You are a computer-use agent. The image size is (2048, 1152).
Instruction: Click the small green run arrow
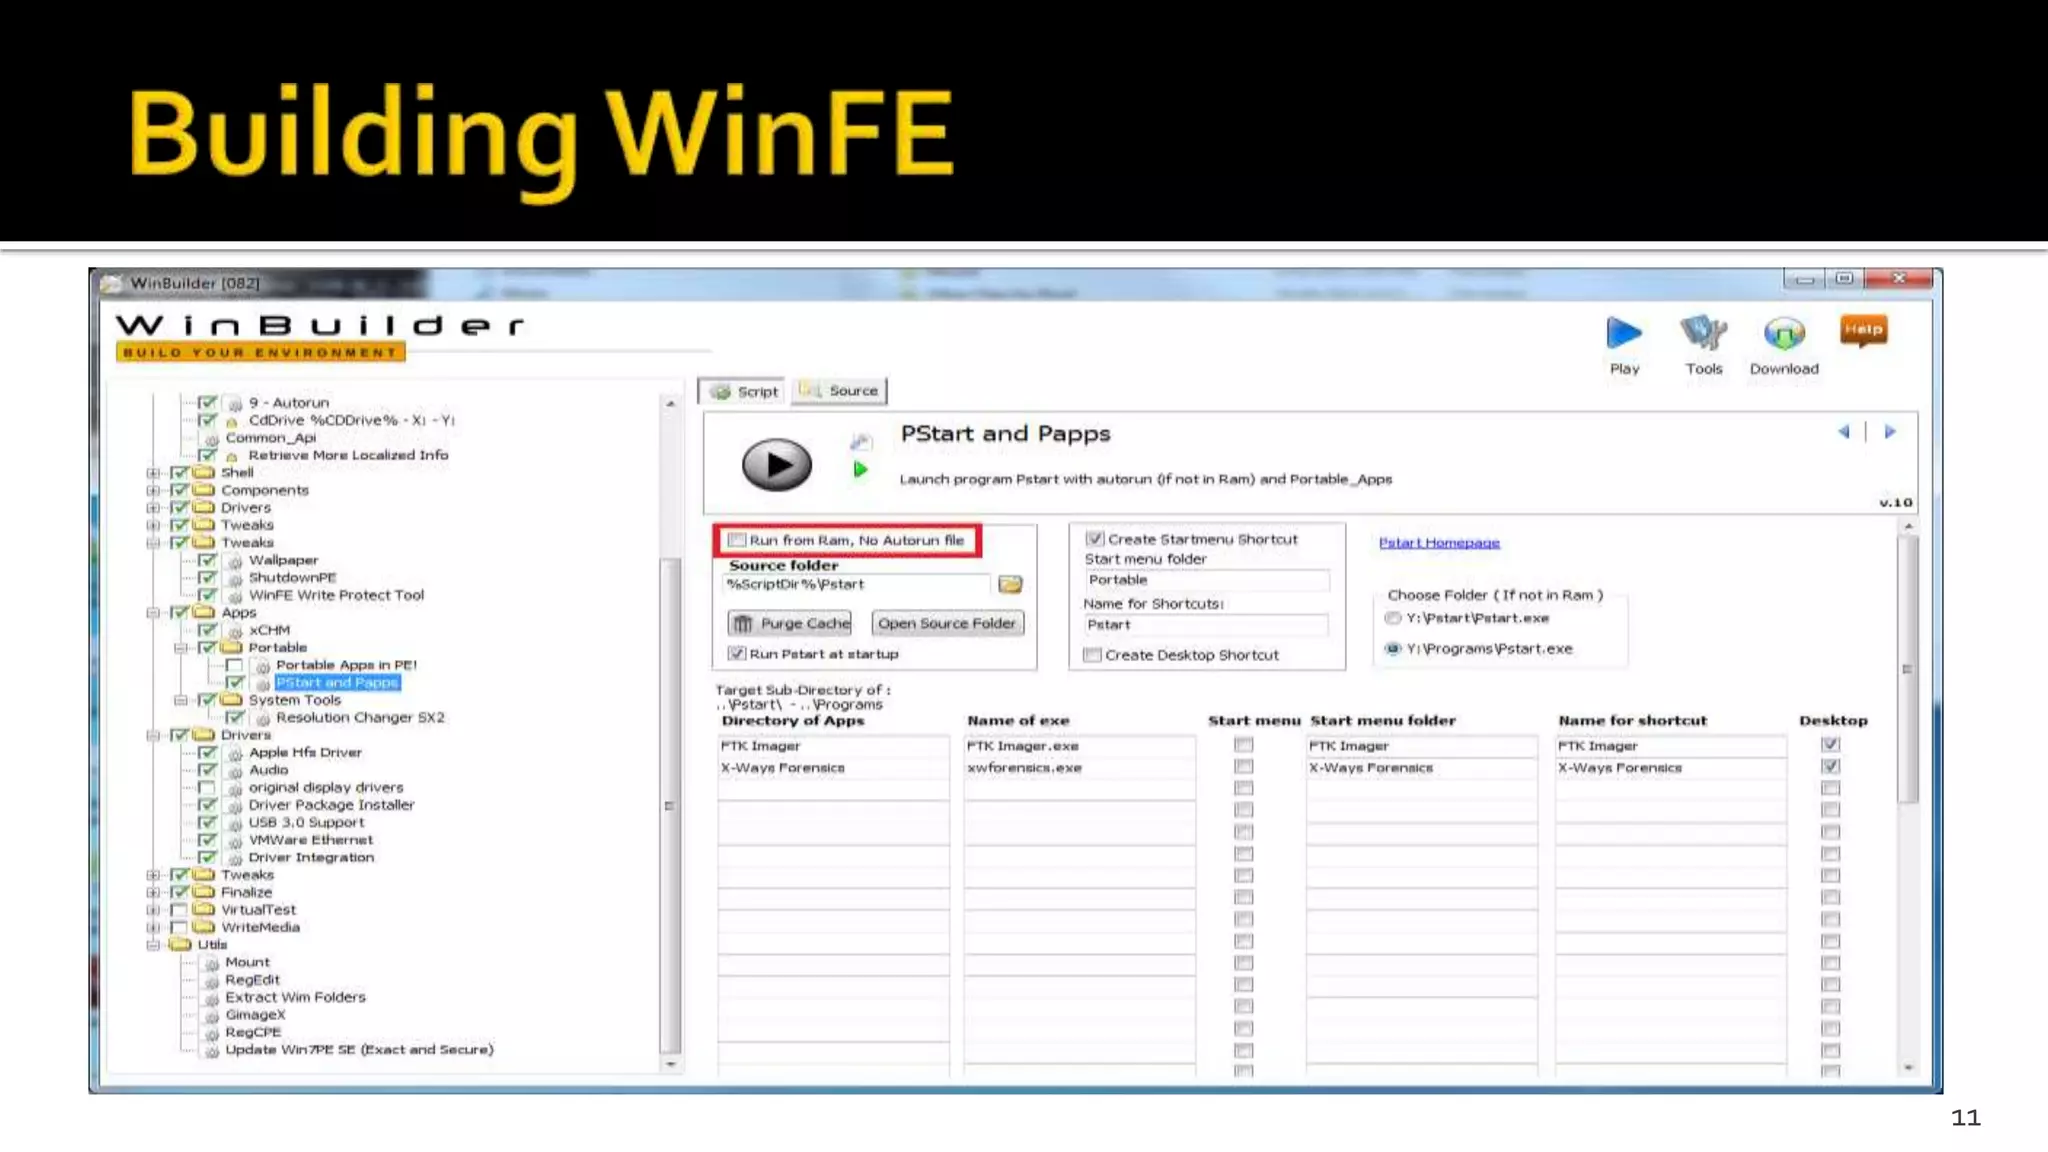(x=860, y=469)
